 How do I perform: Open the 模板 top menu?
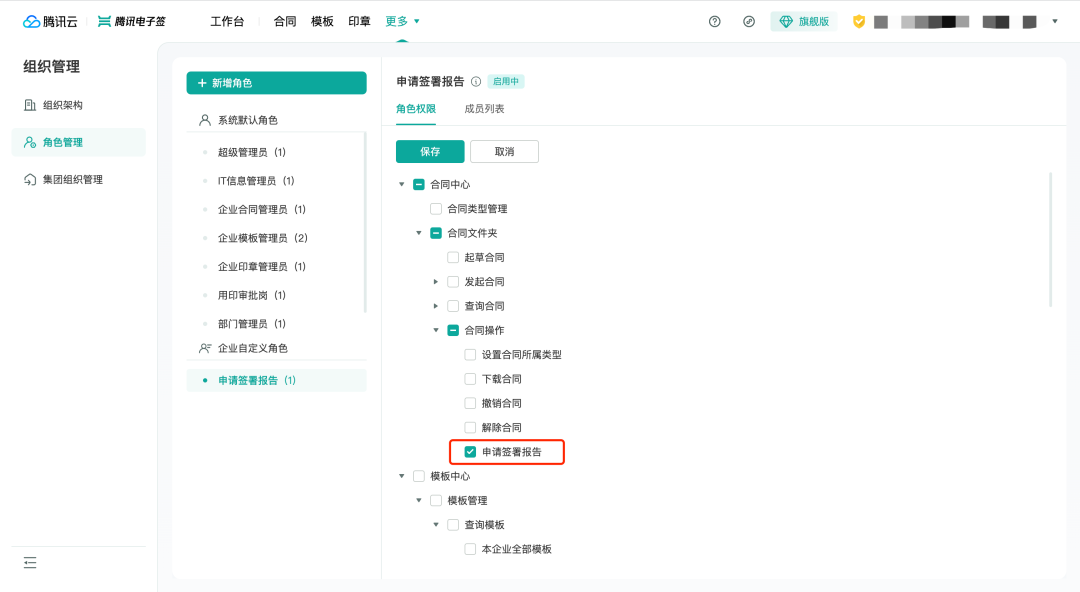click(322, 21)
